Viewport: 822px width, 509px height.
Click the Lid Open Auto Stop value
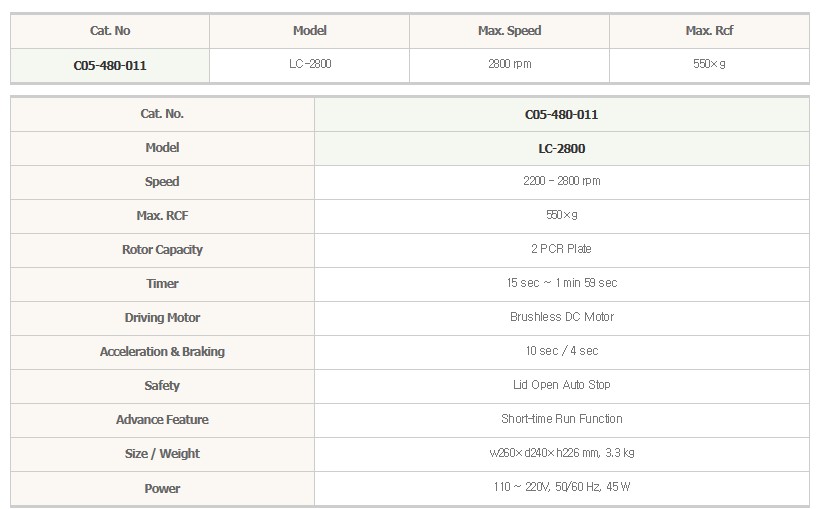(561, 385)
